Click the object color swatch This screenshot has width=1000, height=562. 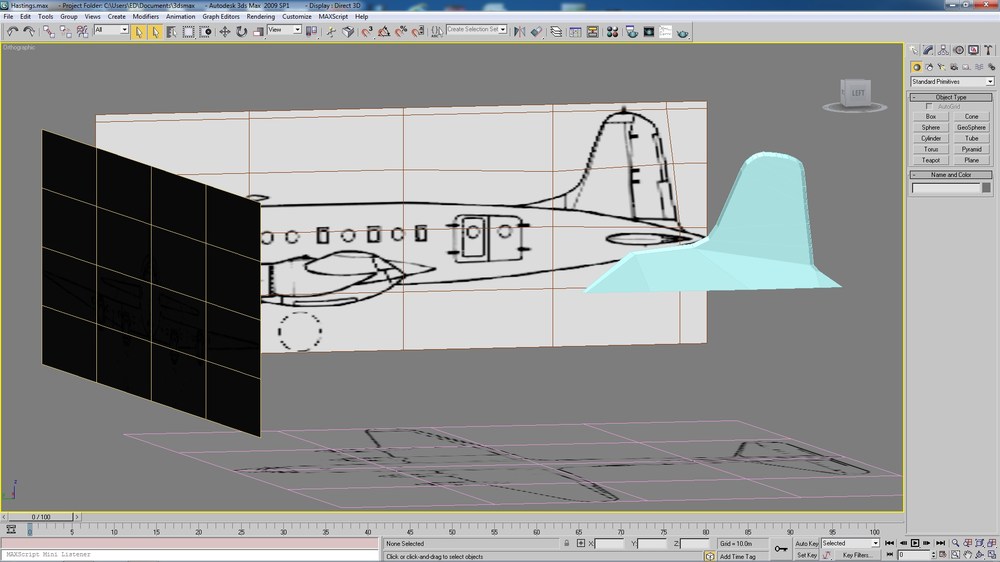[986, 188]
